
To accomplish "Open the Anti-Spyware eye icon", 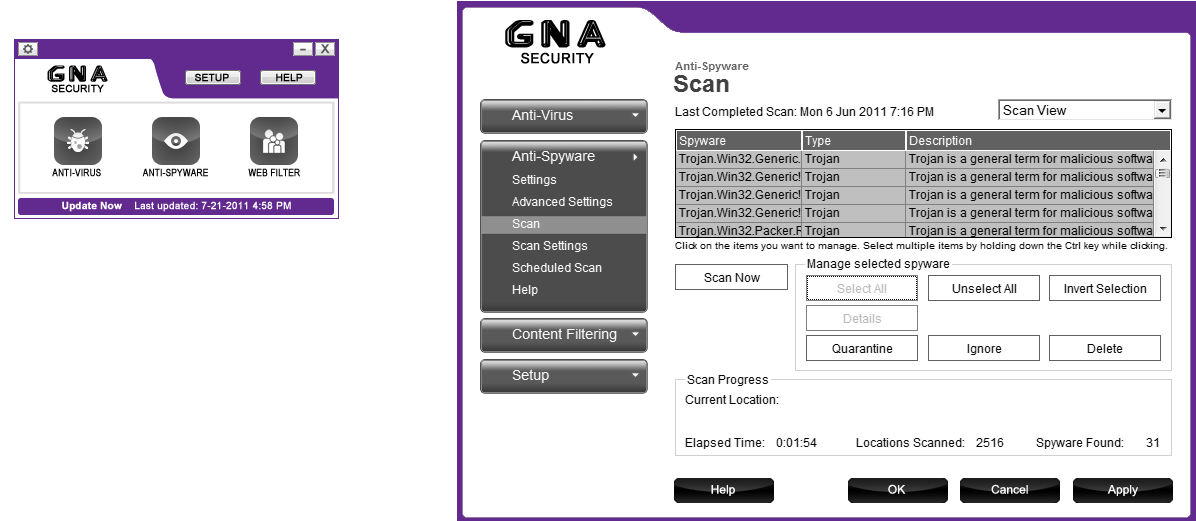I will pyautogui.click(x=175, y=141).
